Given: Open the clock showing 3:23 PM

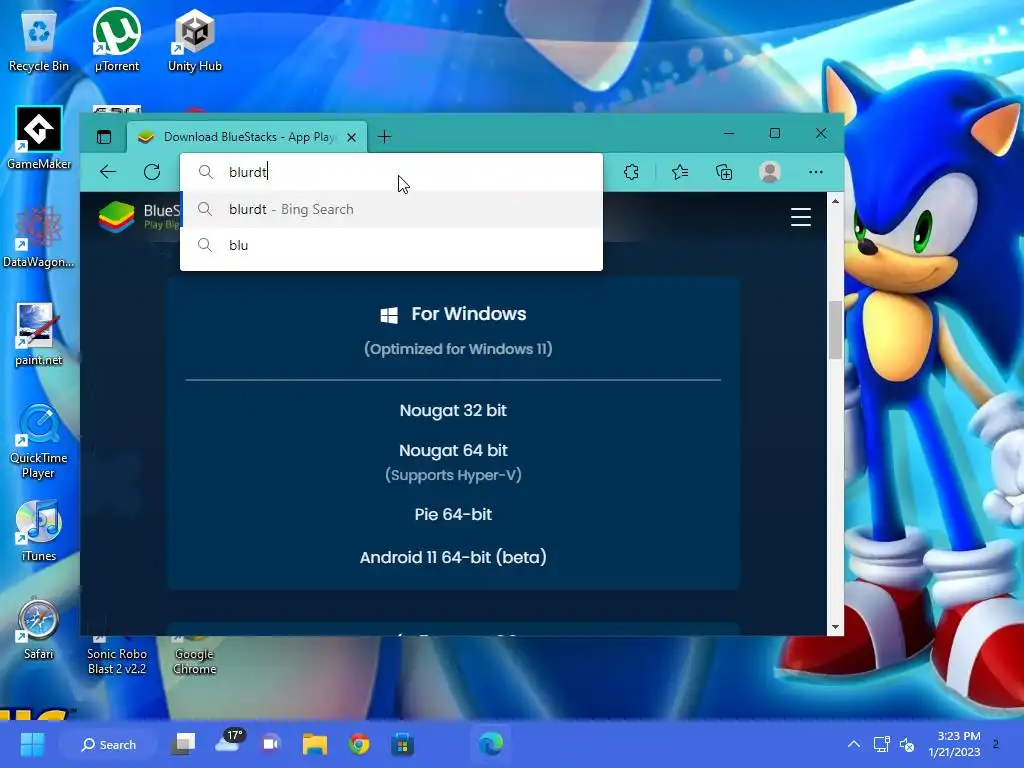Looking at the screenshot, I should [955, 744].
